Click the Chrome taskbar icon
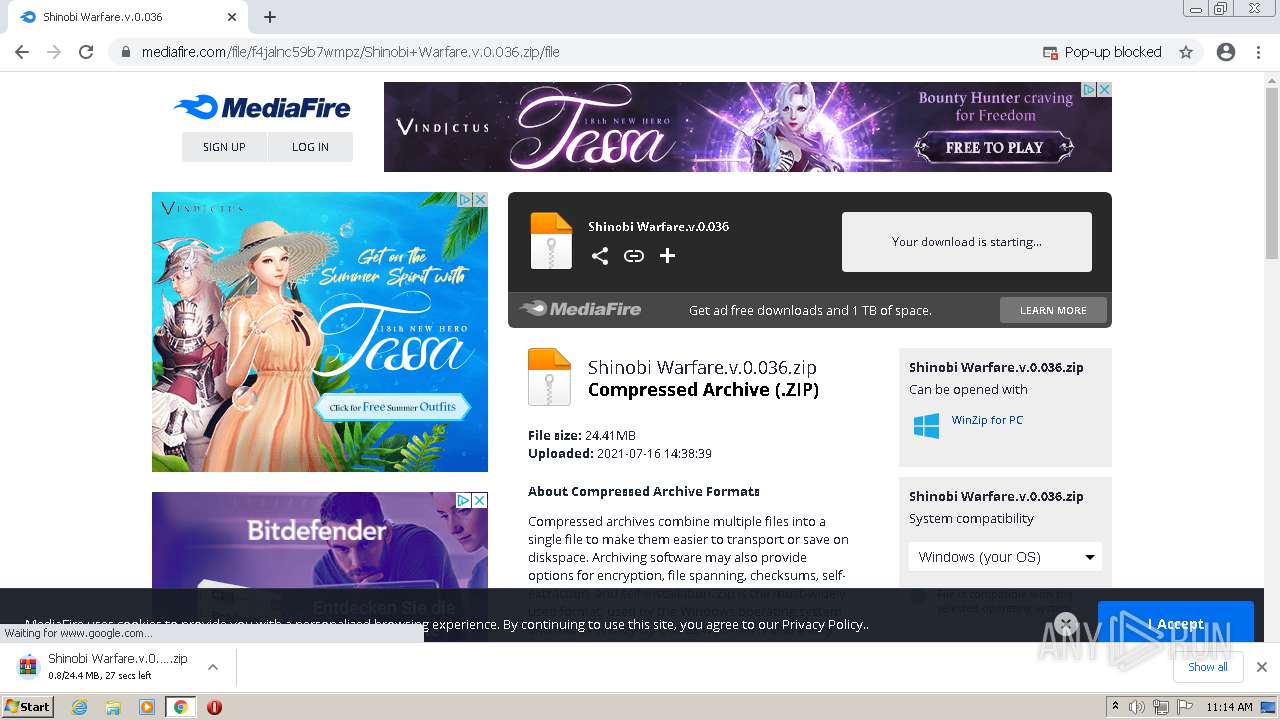Screen dimensions: 1280x720 tap(181, 707)
